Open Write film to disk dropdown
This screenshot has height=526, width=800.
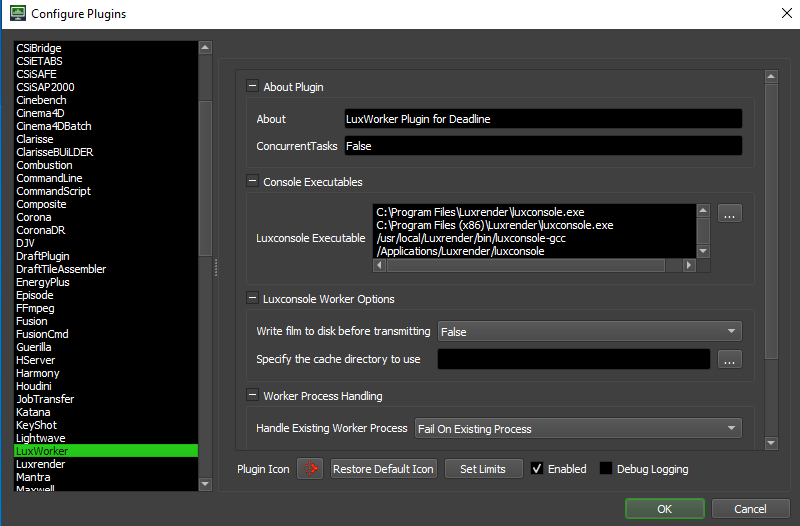(589, 331)
